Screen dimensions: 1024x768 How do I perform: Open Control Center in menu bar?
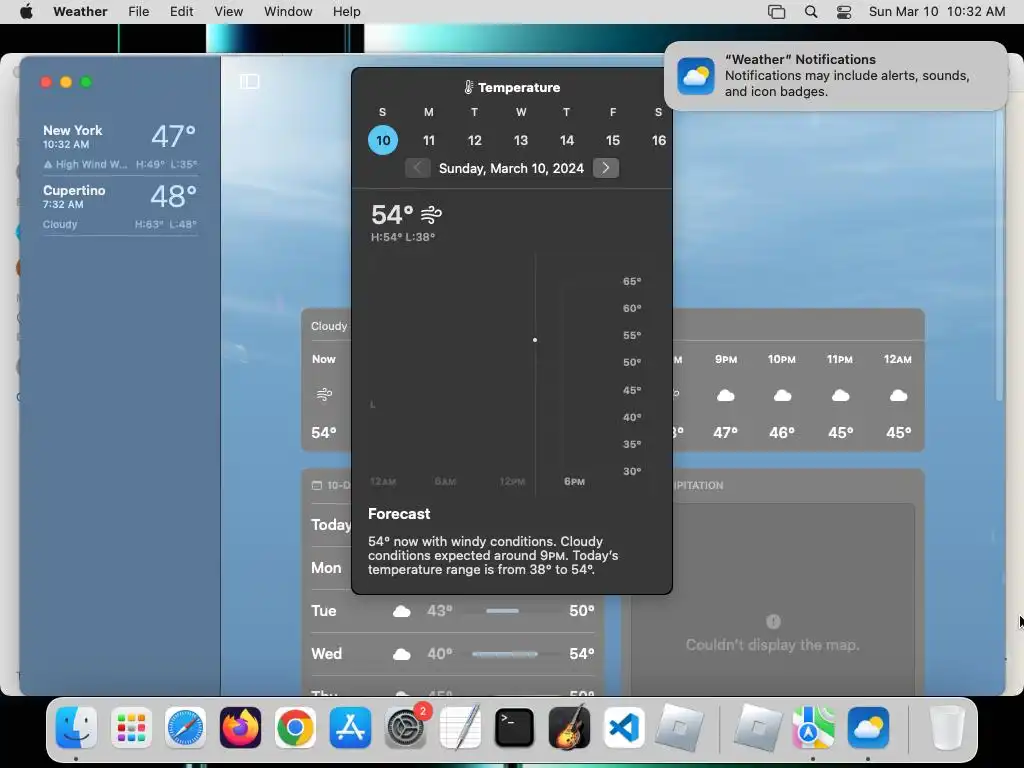tap(844, 12)
